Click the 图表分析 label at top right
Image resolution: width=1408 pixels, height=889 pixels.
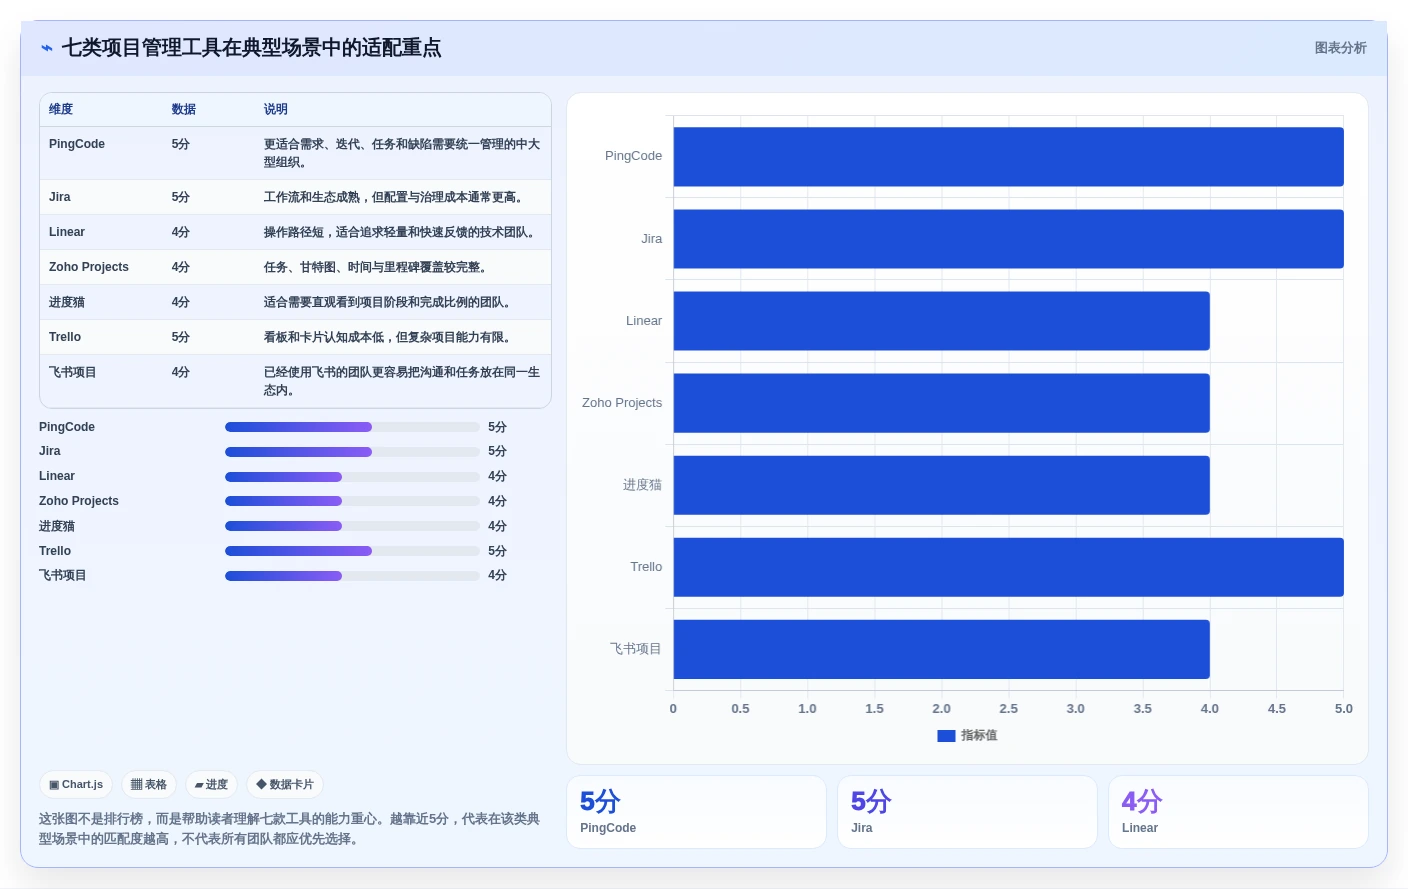point(1340,48)
